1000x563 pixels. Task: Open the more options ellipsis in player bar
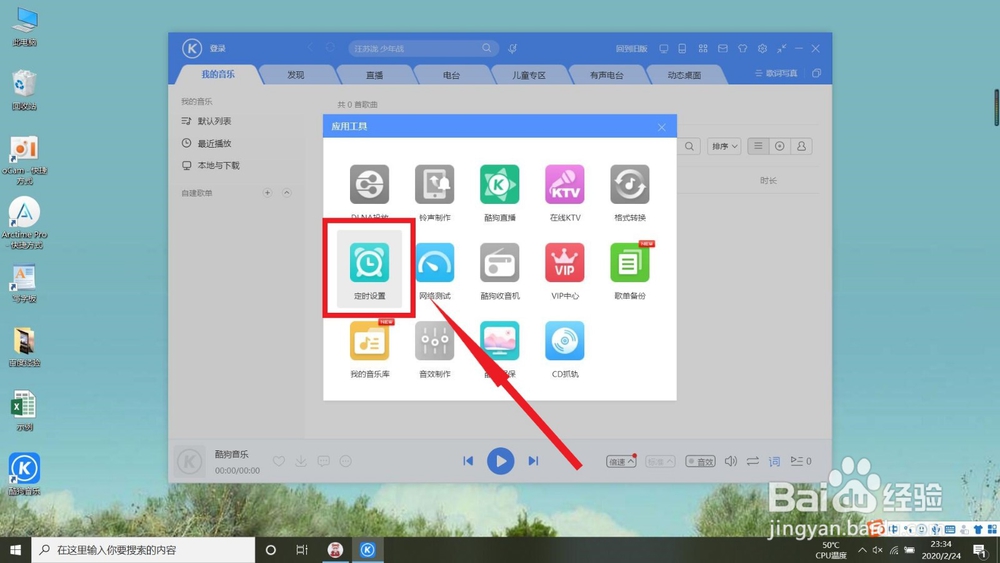tap(346, 461)
